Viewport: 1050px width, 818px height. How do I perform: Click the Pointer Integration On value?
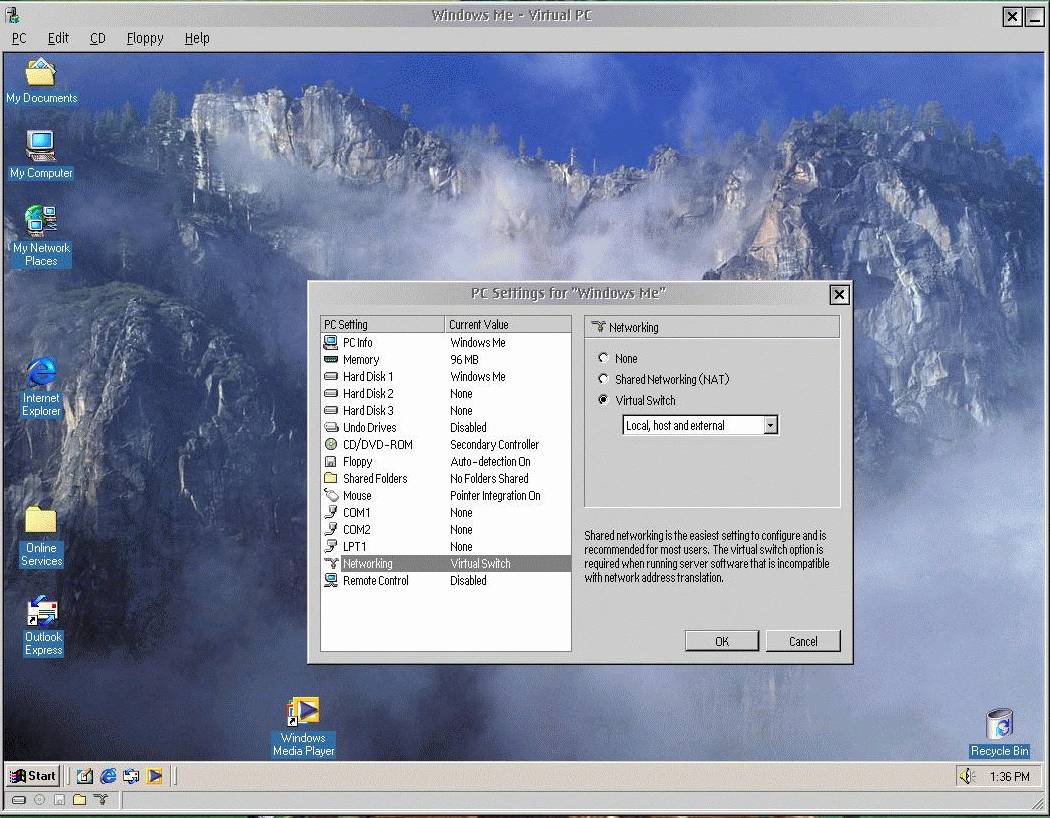click(x=495, y=495)
